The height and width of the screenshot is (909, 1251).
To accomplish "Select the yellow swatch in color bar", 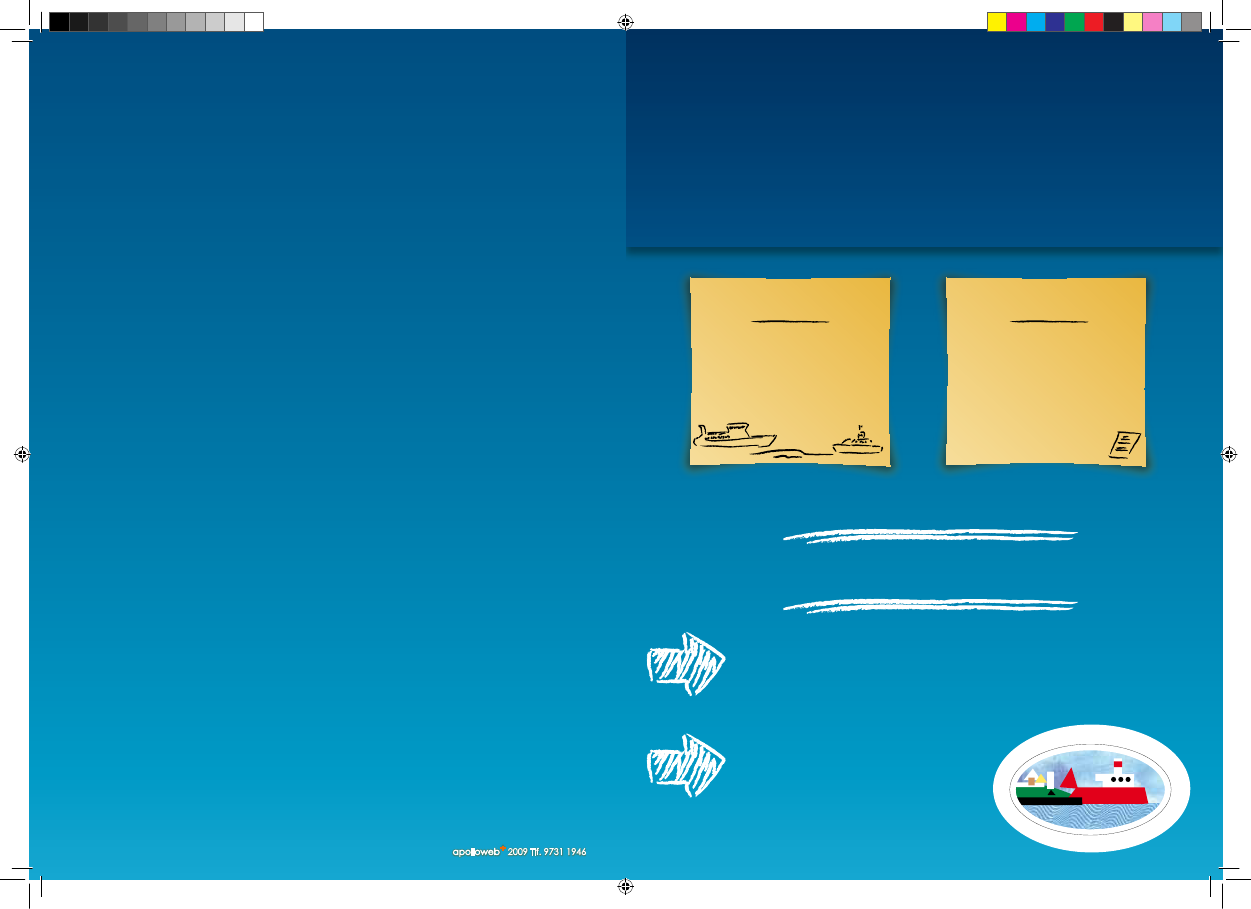I will (x=996, y=22).
